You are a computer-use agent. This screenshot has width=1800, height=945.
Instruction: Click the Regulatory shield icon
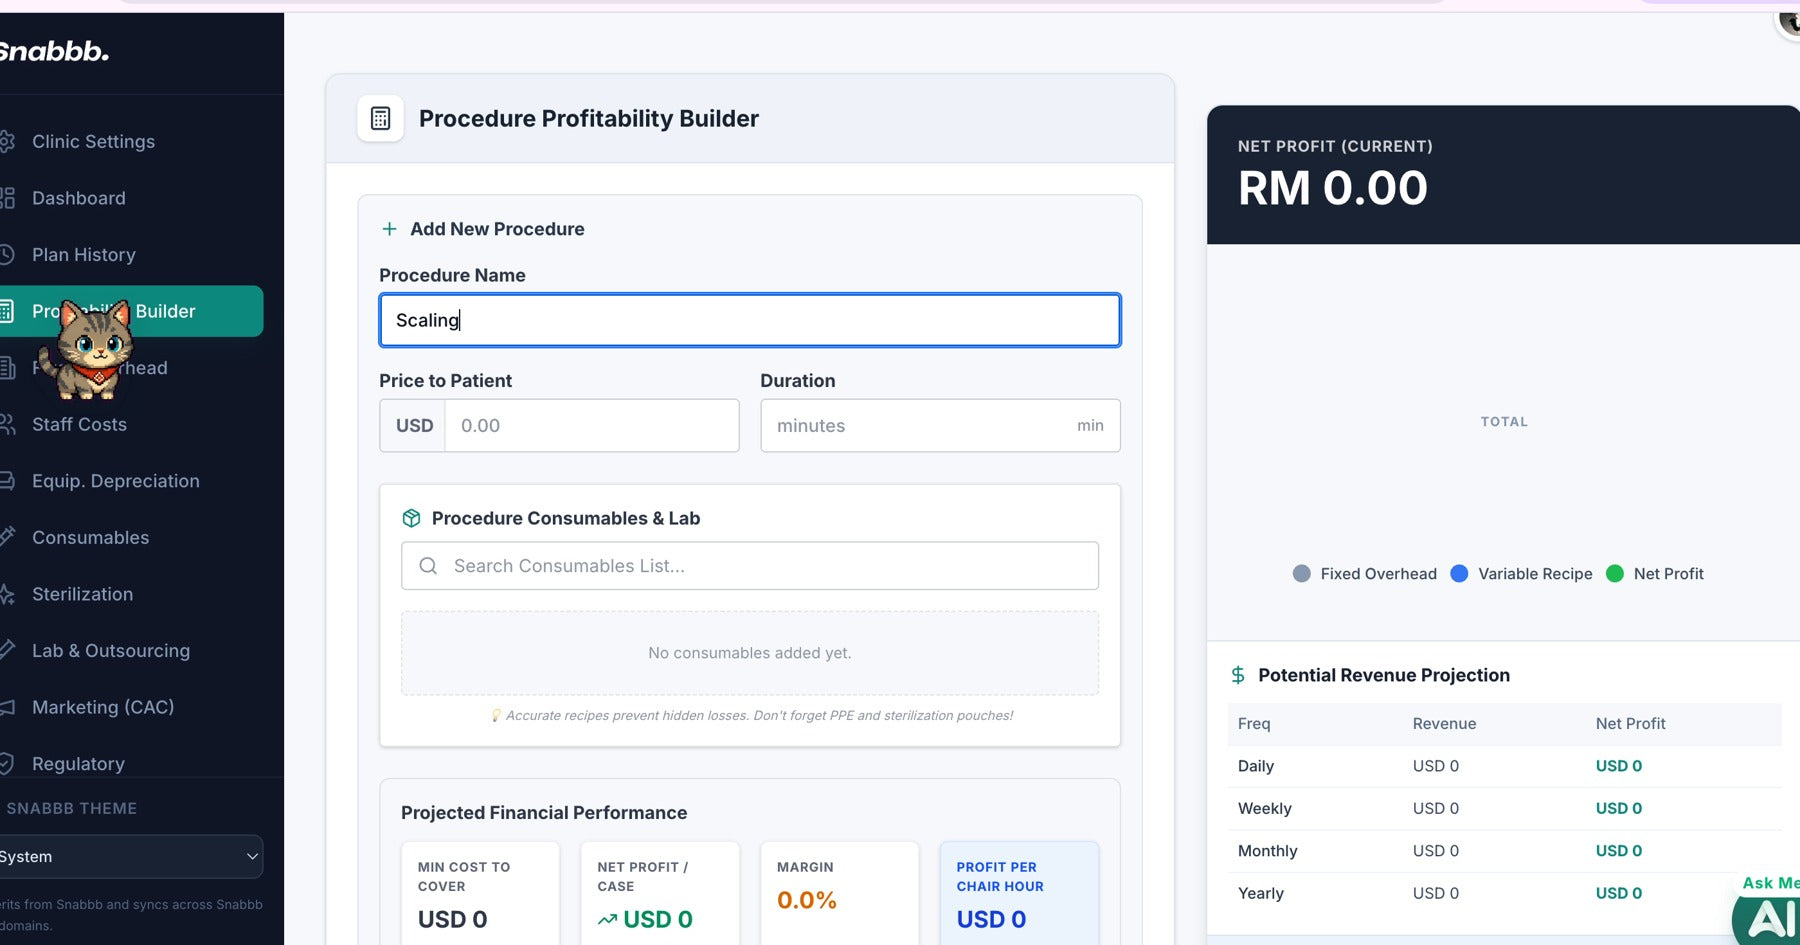[x=6, y=764]
